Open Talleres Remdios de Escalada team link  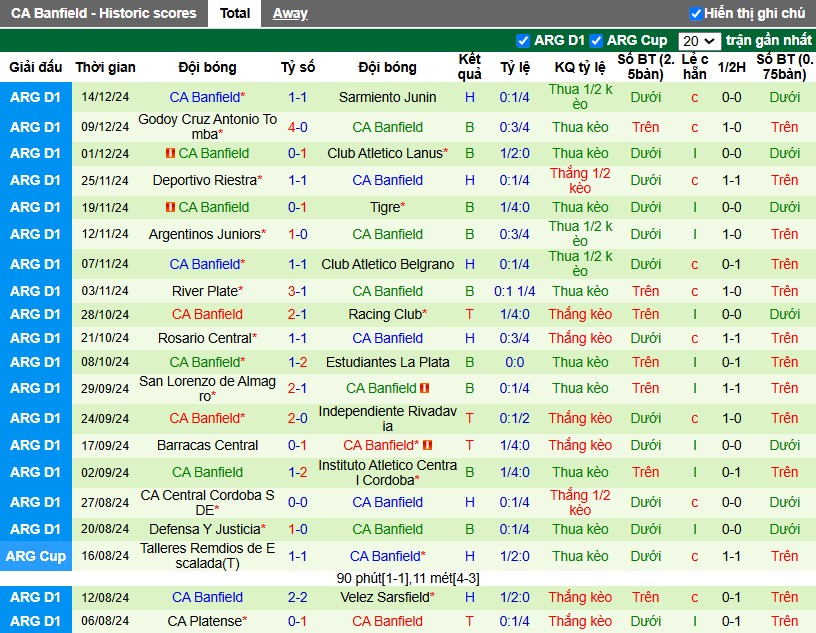(x=207, y=556)
